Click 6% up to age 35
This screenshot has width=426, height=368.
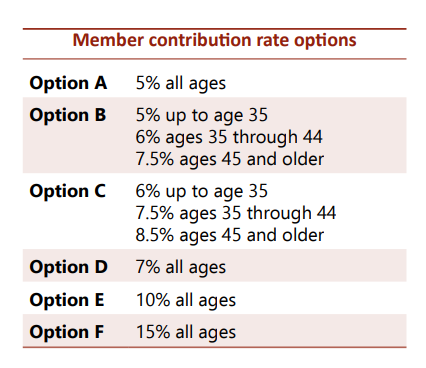(202, 191)
